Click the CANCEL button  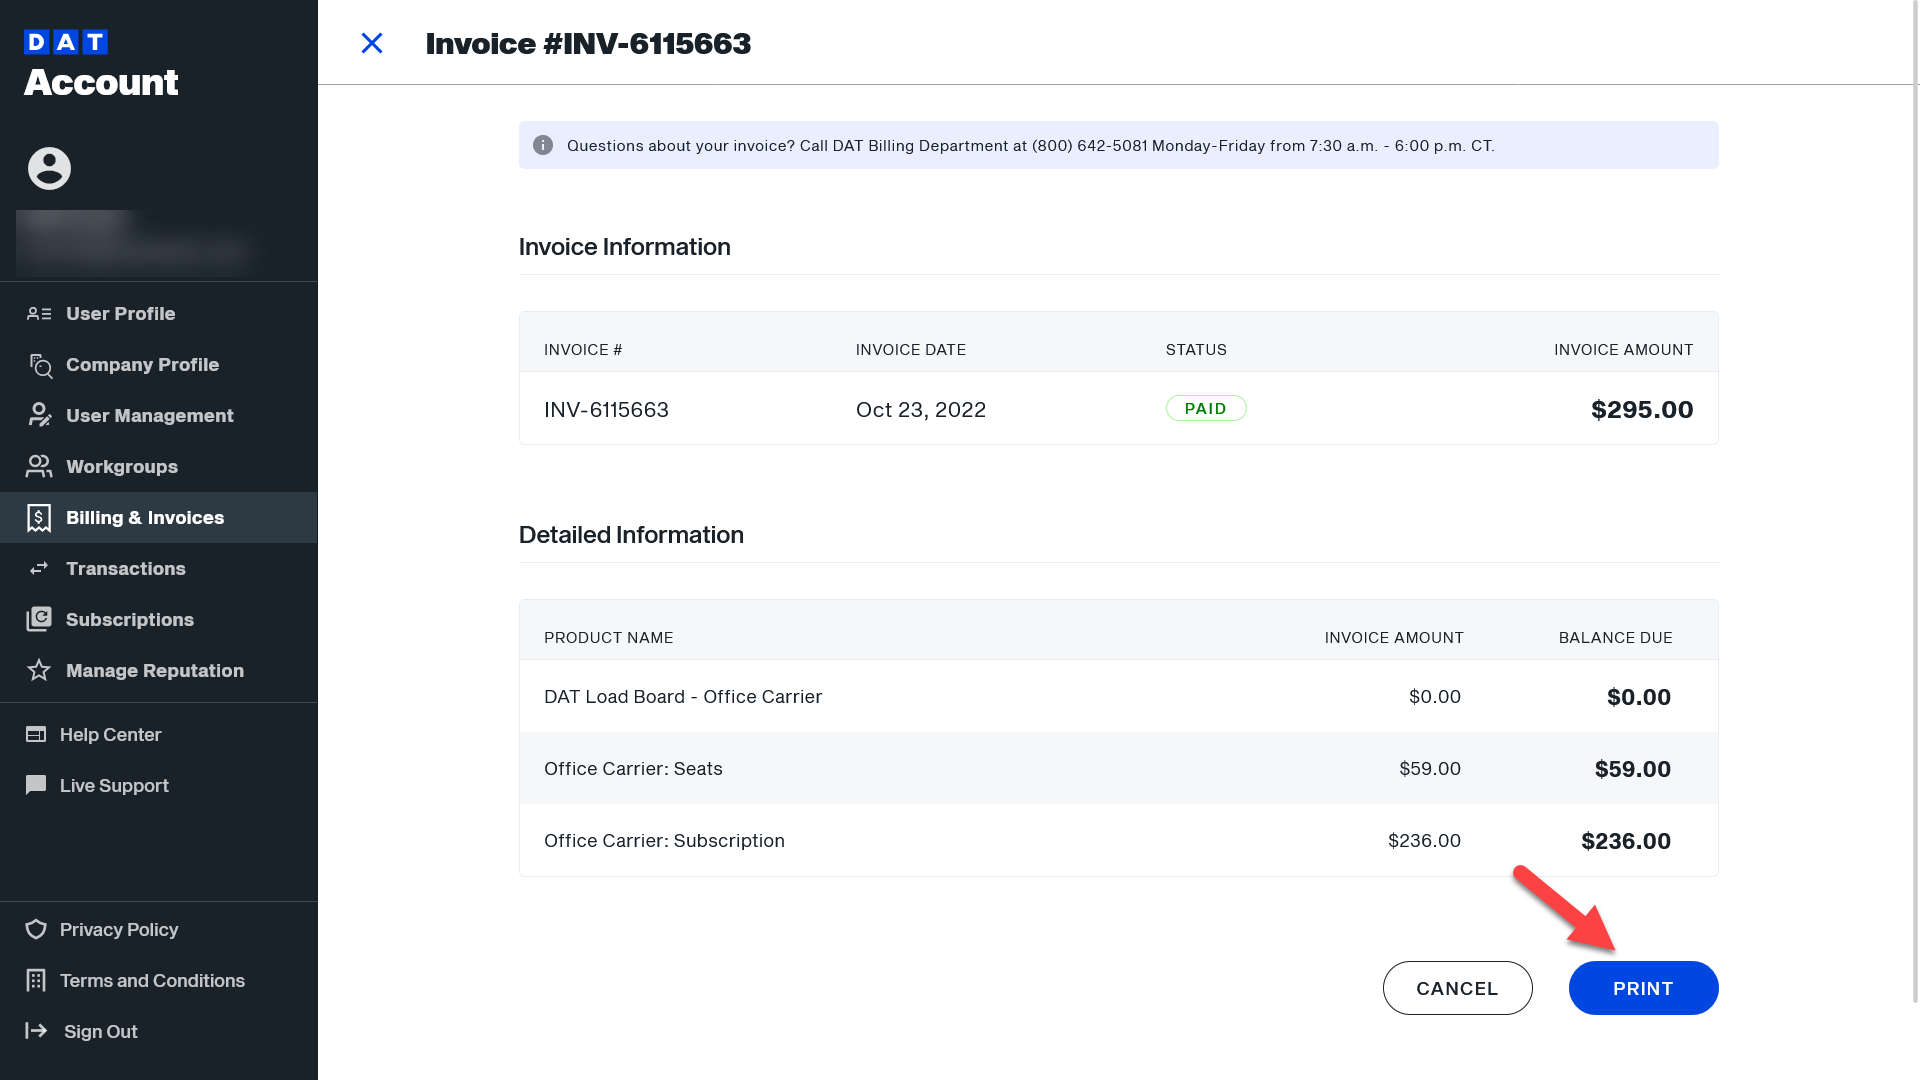click(1457, 988)
